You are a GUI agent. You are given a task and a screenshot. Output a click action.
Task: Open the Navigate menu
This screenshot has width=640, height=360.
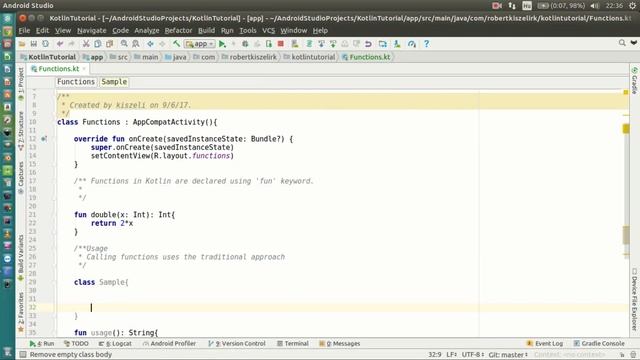pos(91,31)
